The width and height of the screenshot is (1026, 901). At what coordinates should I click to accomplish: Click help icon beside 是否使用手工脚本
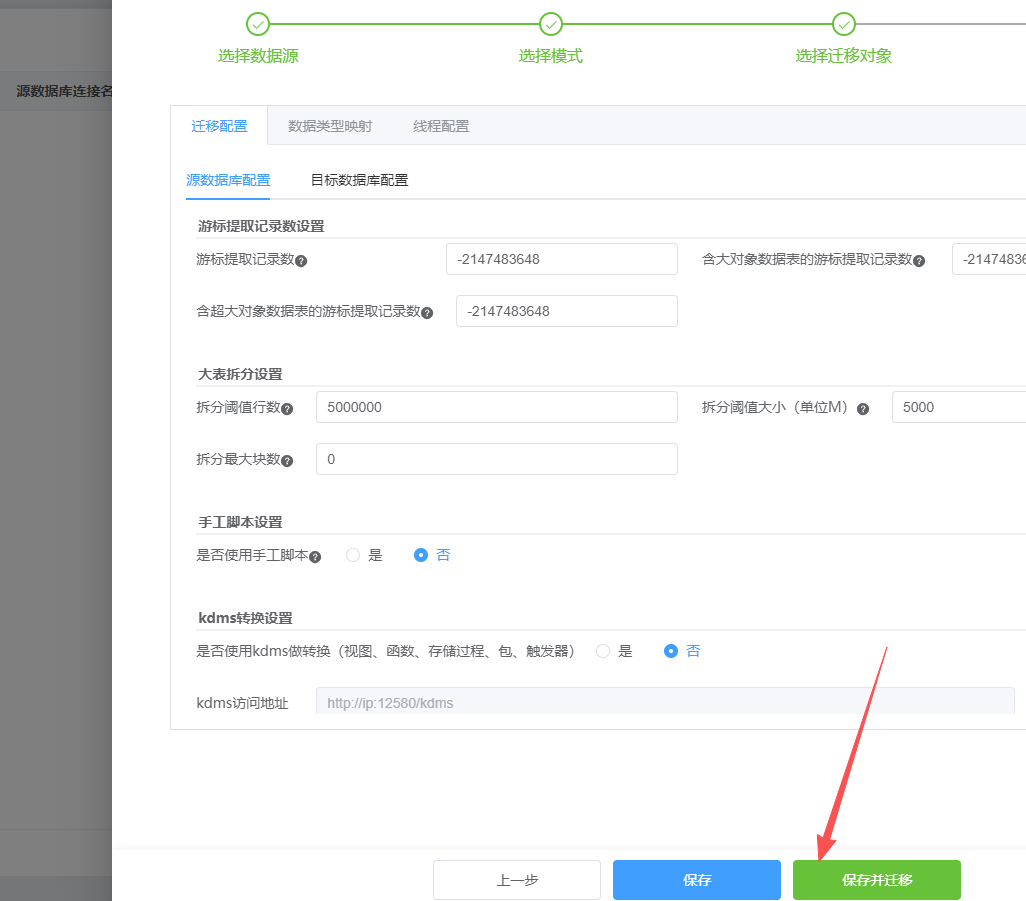click(315, 556)
